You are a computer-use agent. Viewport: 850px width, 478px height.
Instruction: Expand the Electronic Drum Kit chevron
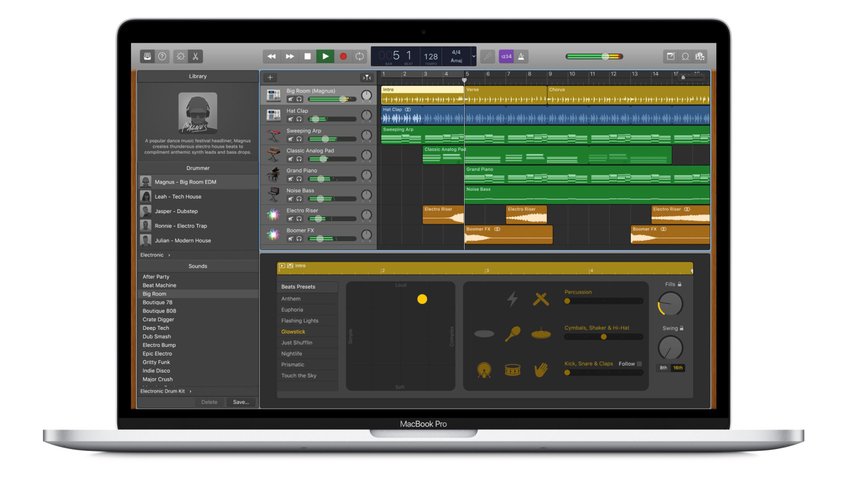pyautogui.click(x=190, y=391)
